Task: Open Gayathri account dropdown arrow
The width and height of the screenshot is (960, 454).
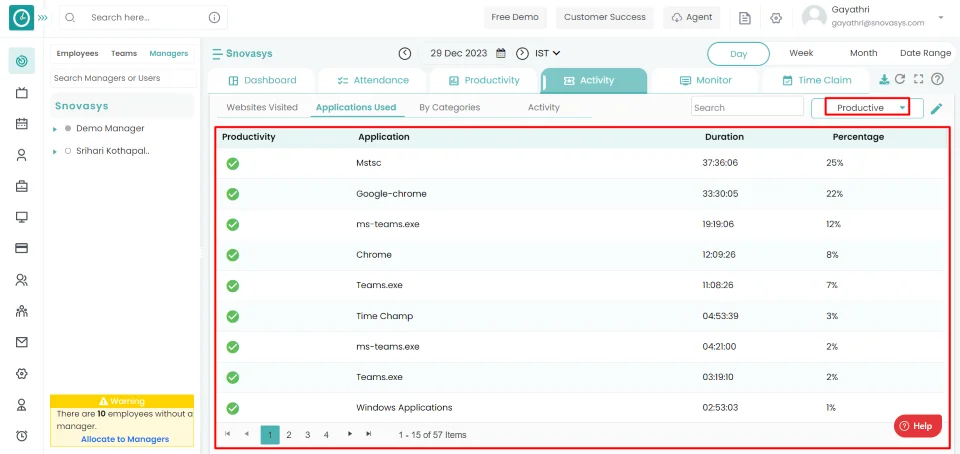Action: point(941,18)
